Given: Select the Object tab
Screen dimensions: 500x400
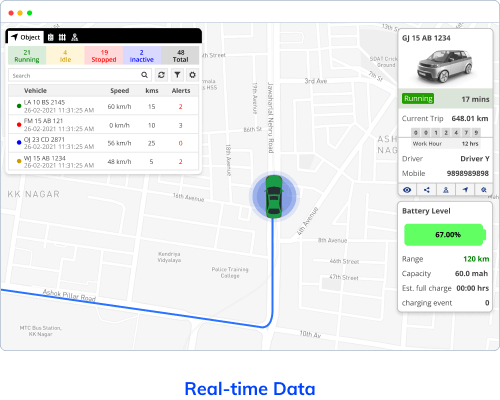Looking at the screenshot, I should (26, 37).
